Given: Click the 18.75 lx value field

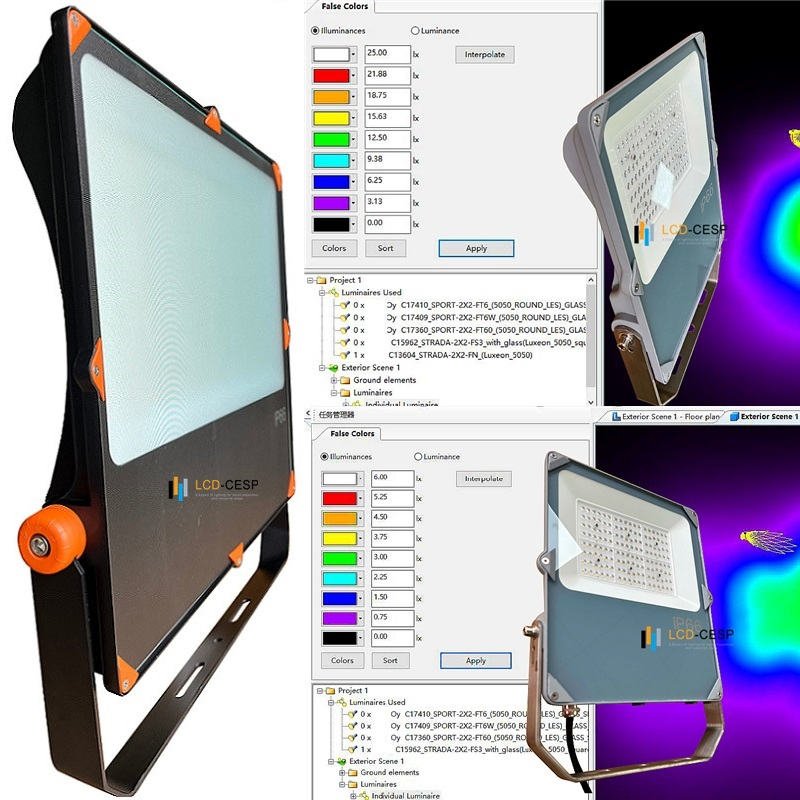Looking at the screenshot, I should click(387, 96).
